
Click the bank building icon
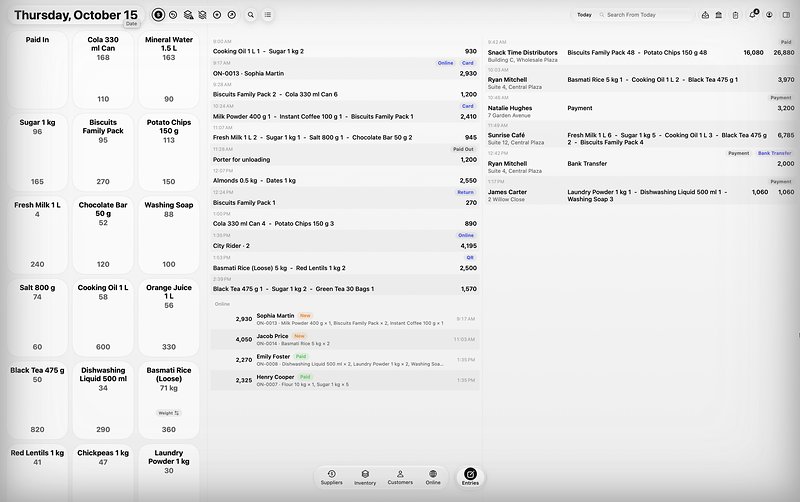[x=718, y=15]
